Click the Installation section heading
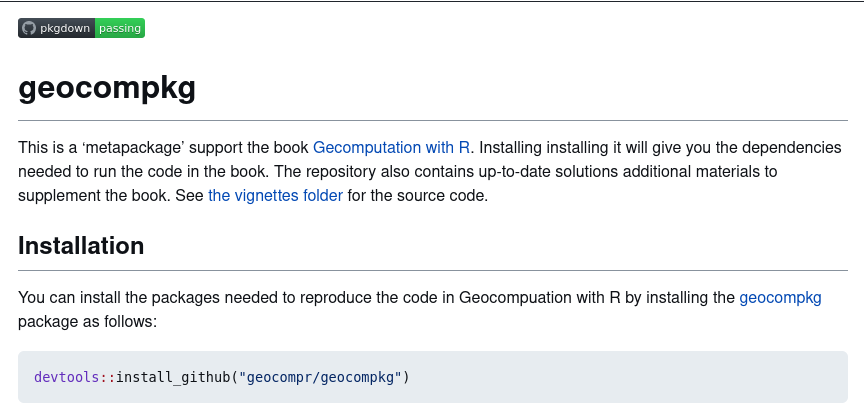 pyautogui.click(x=81, y=245)
